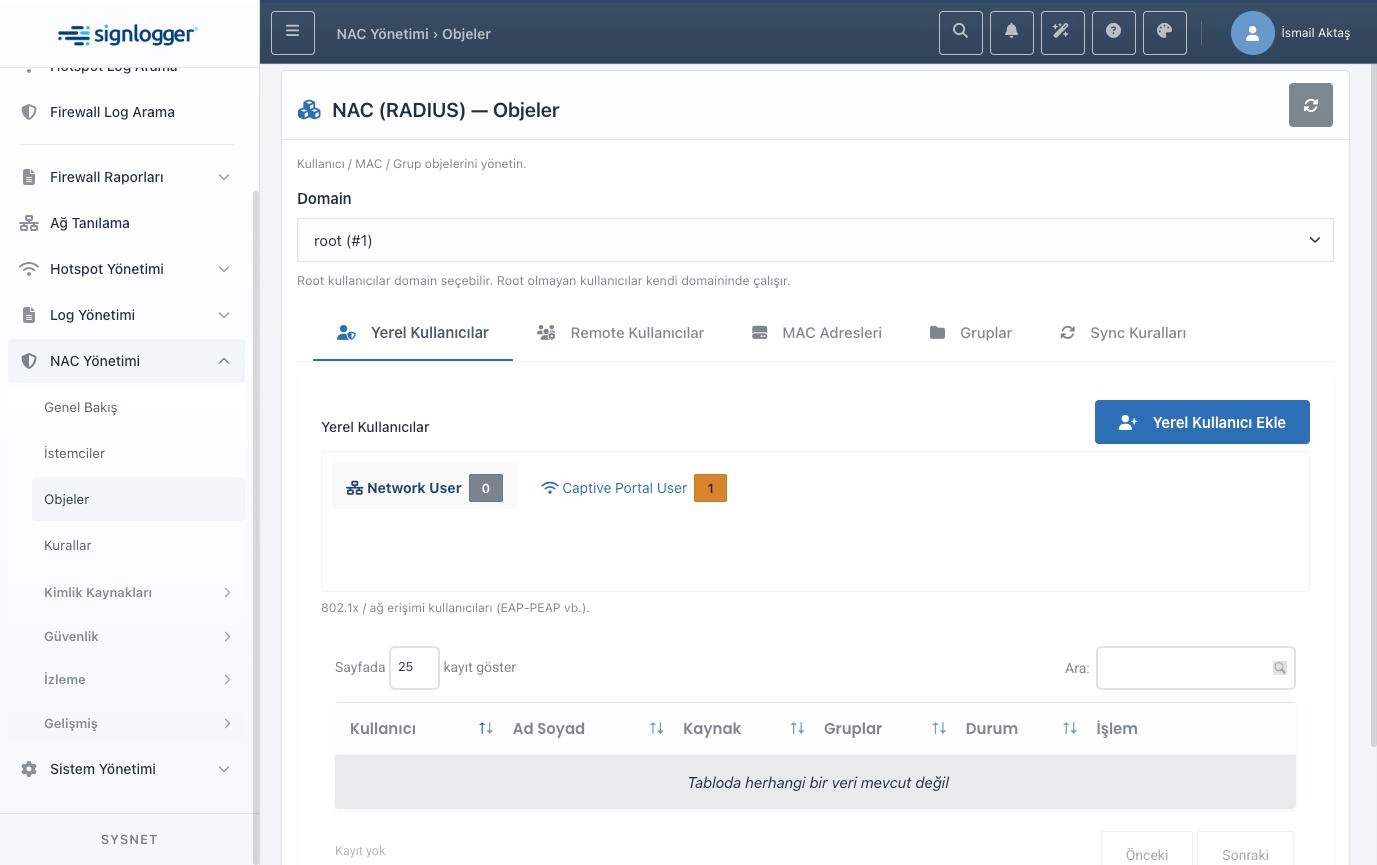This screenshot has height=865, width=1377.
Task: Expand Güvenlik submenu chevron
Action: click(227, 636)
